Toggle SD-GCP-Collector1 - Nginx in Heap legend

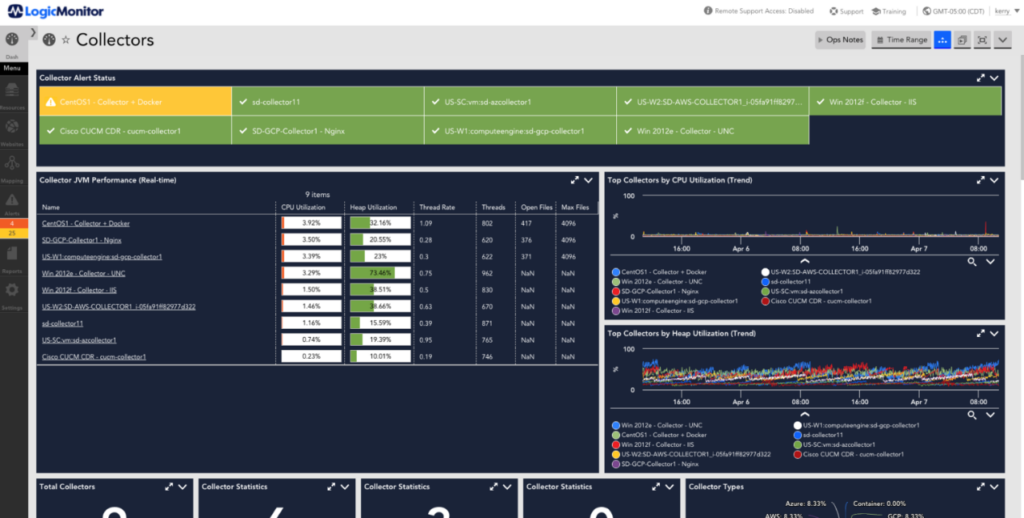pos(655,464)
